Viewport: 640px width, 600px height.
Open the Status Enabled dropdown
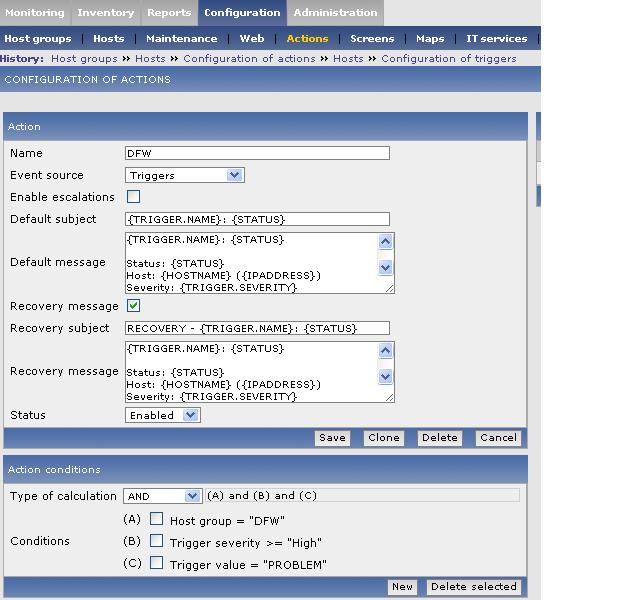pyautogui.click(x=163, y=415)
